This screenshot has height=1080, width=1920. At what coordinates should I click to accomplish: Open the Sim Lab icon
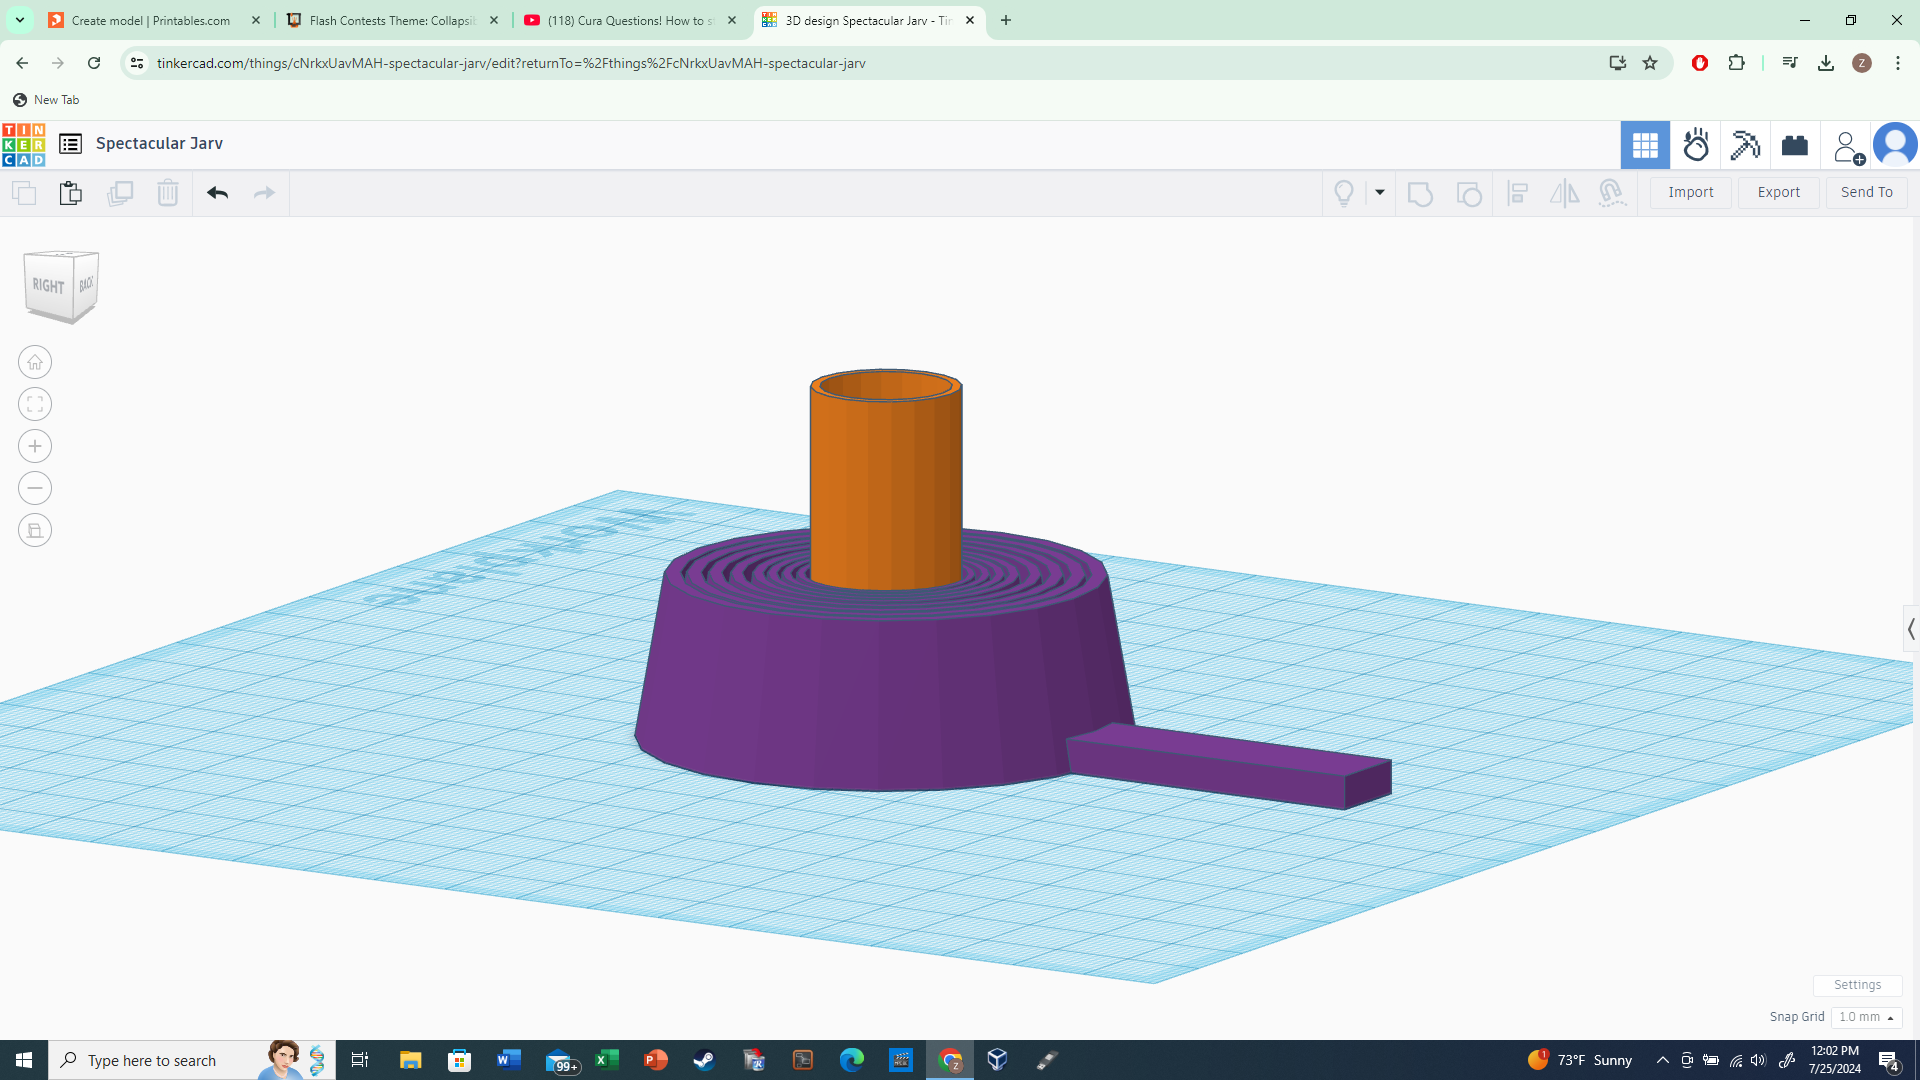[1696, 146]
